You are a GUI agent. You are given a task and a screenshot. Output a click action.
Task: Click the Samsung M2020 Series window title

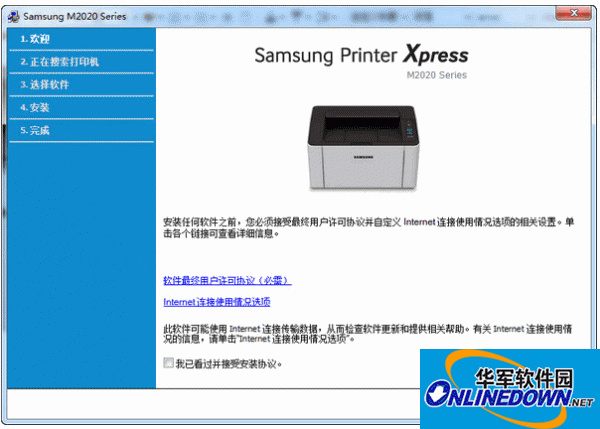75,16
